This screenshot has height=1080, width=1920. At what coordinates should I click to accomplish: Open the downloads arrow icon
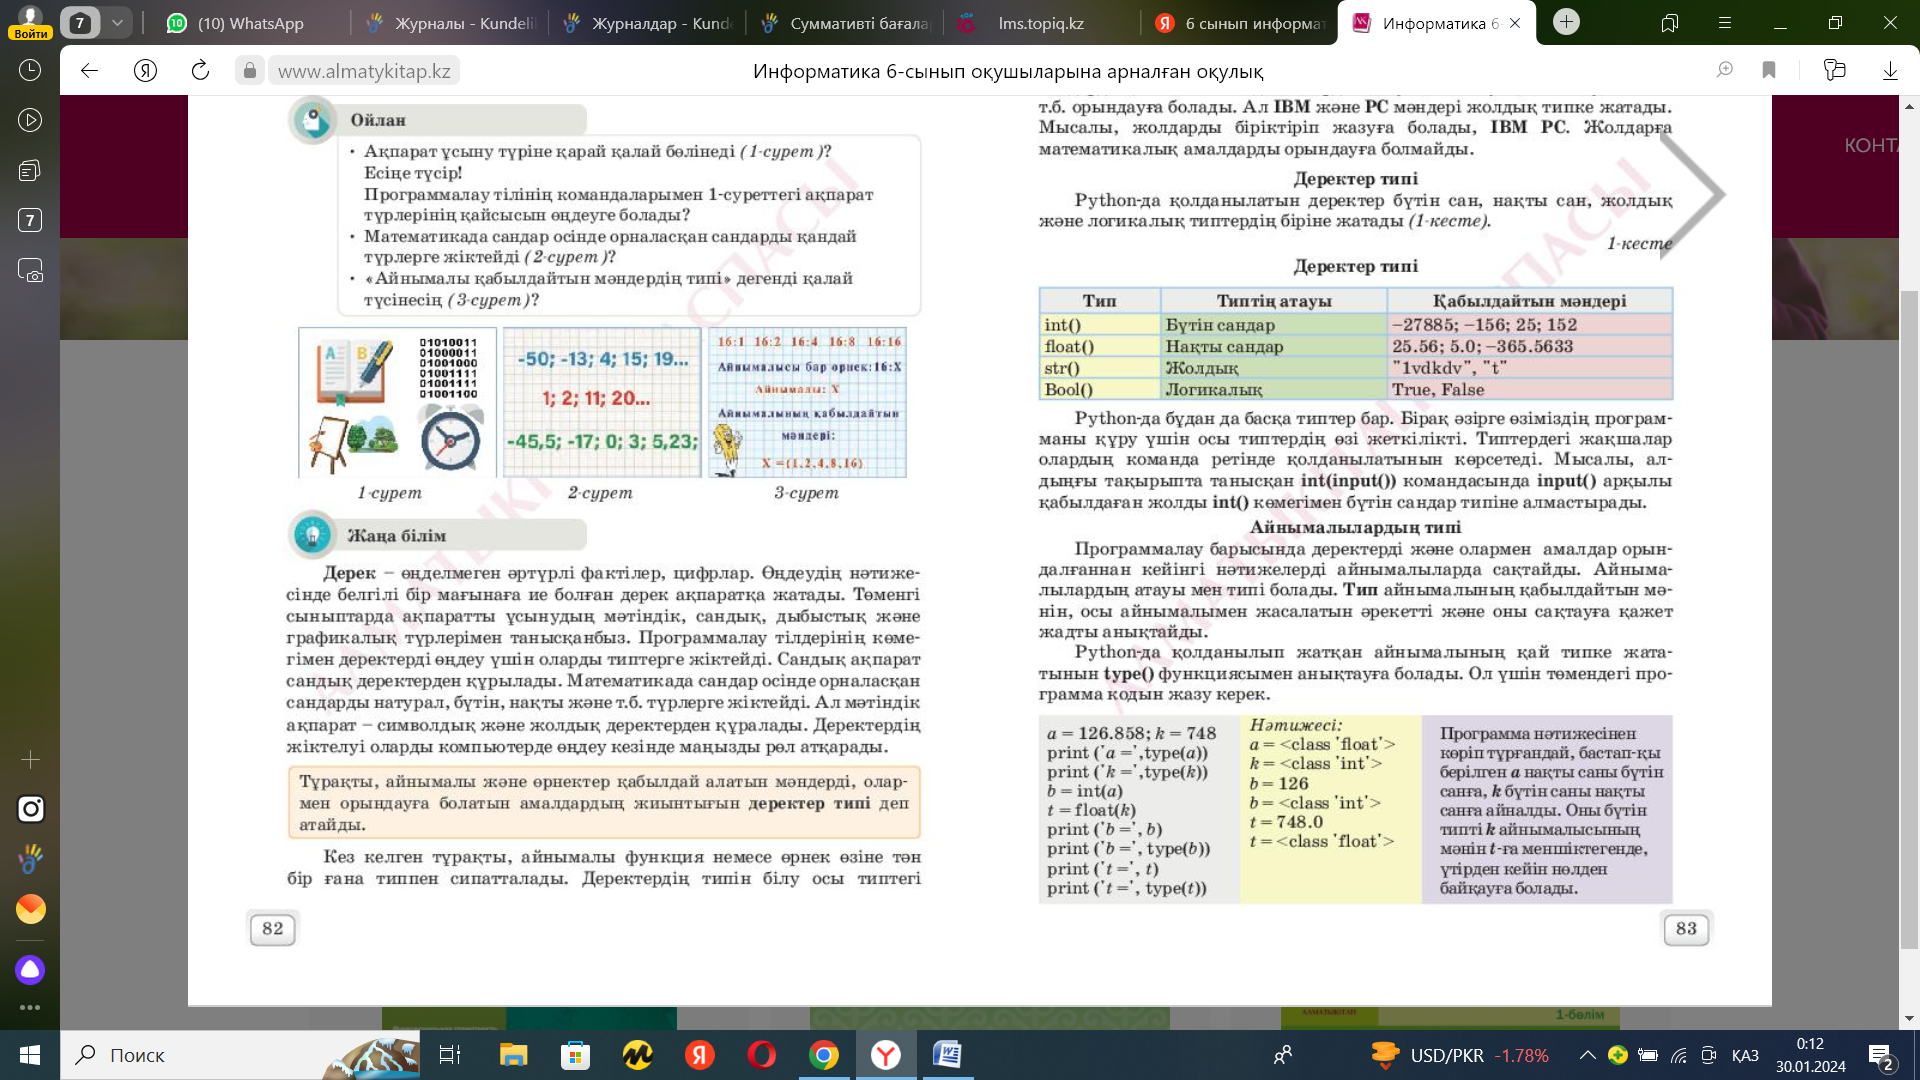[1890, 71]
